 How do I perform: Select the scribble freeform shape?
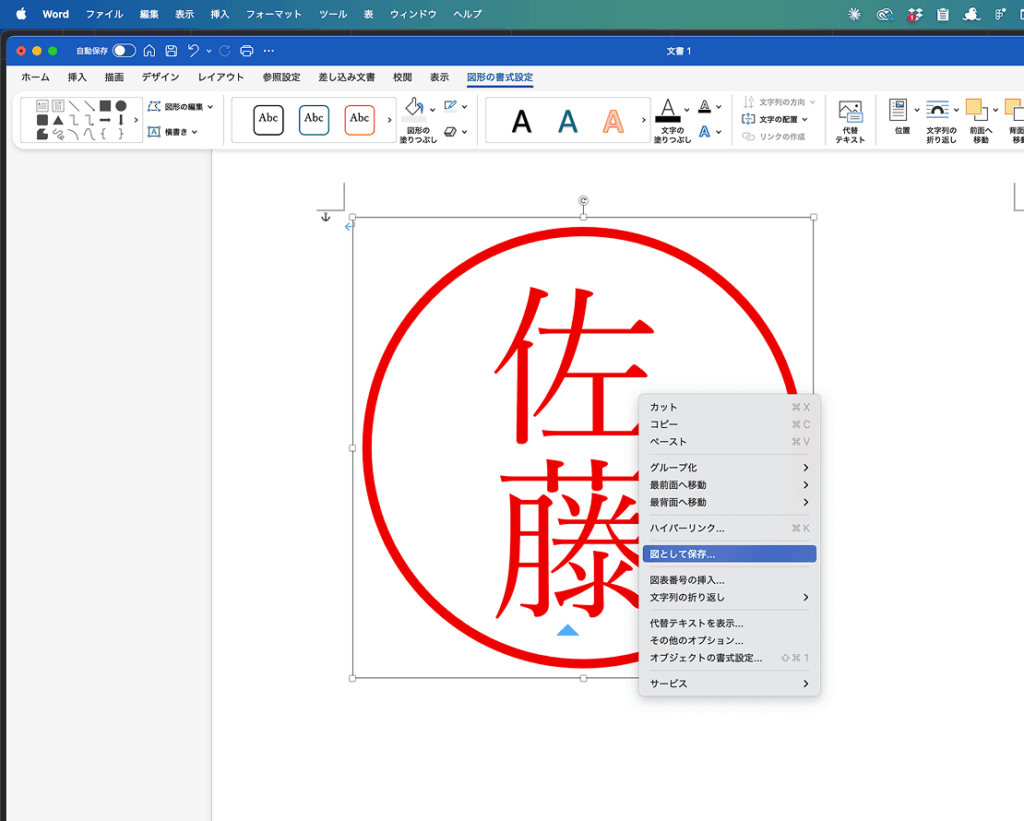pos(58,135)
